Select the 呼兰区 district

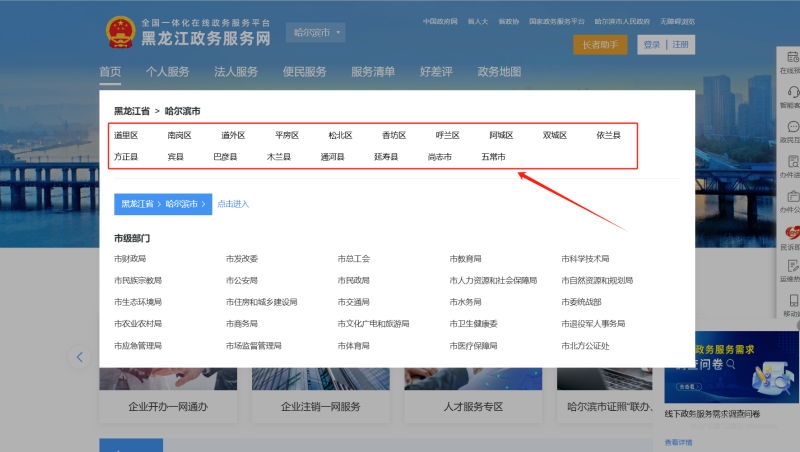447,135
